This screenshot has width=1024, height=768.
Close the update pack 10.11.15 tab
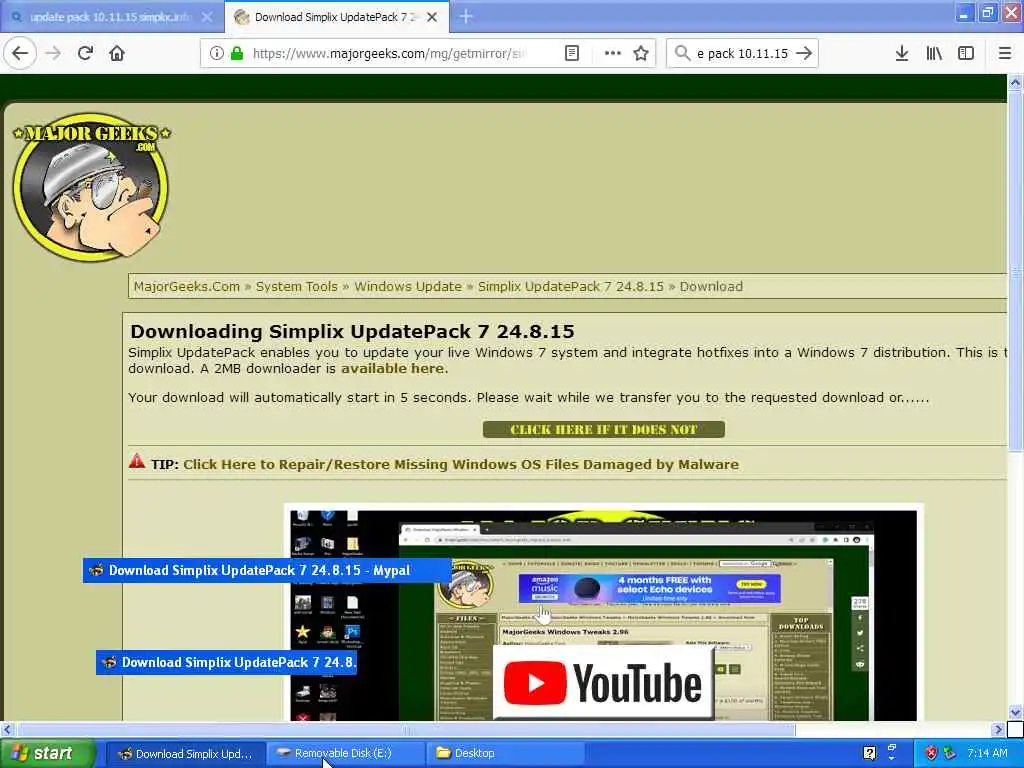(207, 18)
